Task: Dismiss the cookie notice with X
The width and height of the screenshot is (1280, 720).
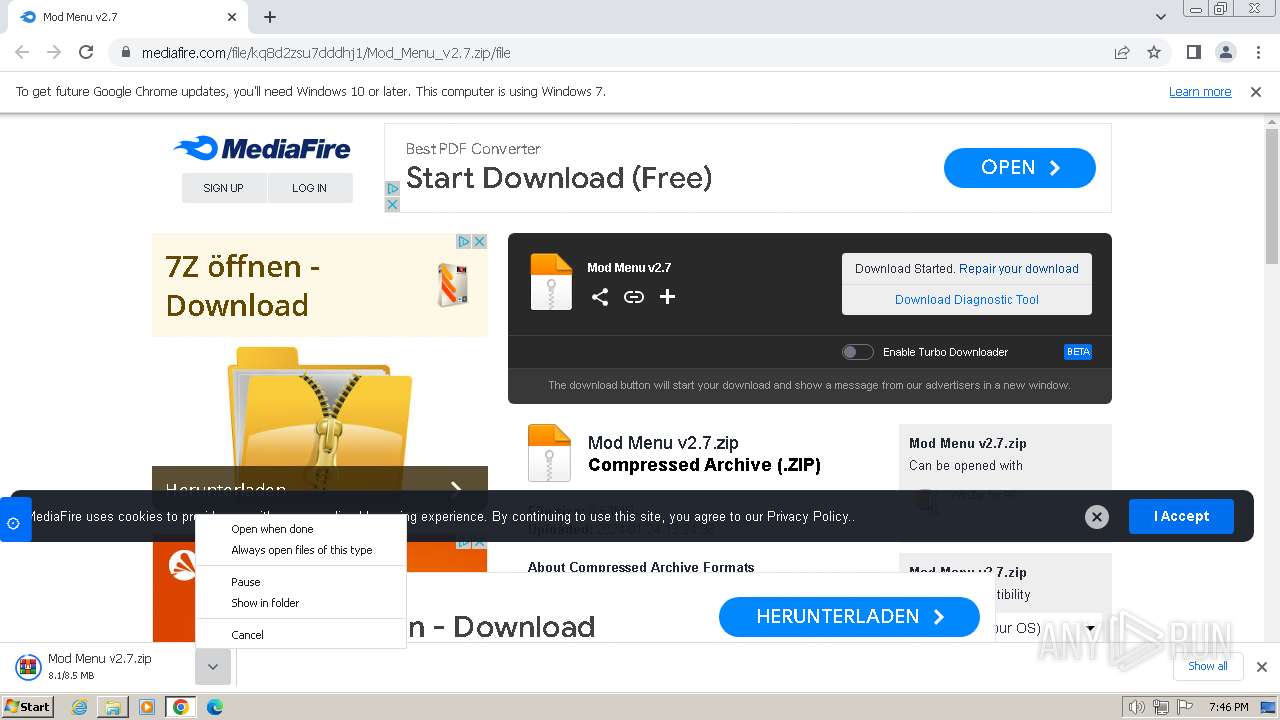Action: pyautogui.click(x=1097, y=517)
